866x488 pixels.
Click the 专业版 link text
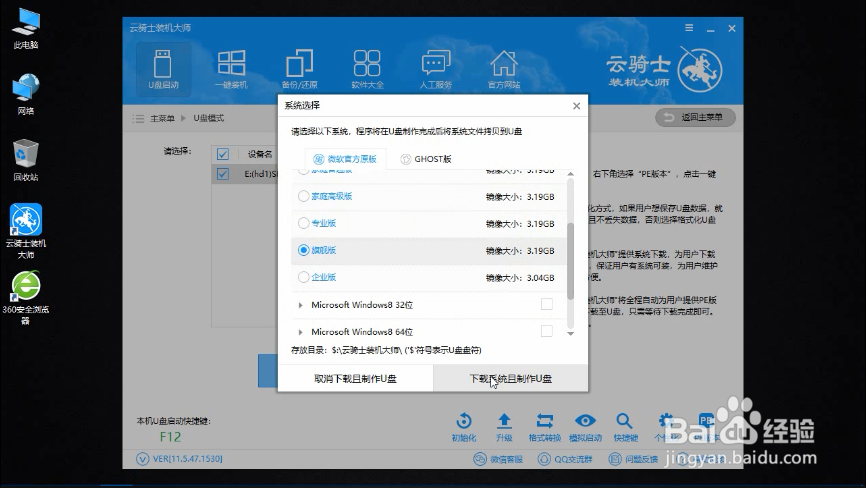(324, 223)
